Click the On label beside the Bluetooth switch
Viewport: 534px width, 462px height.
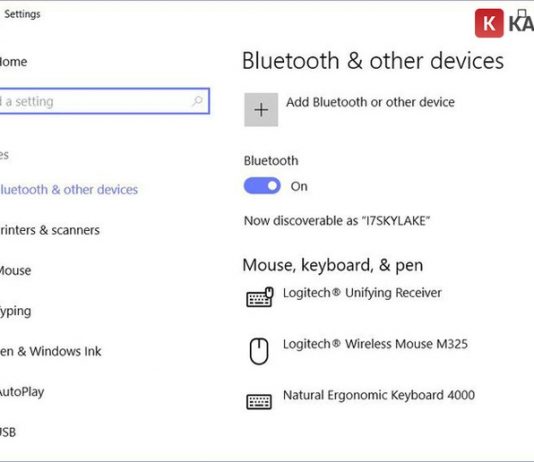tap(299, 186)
